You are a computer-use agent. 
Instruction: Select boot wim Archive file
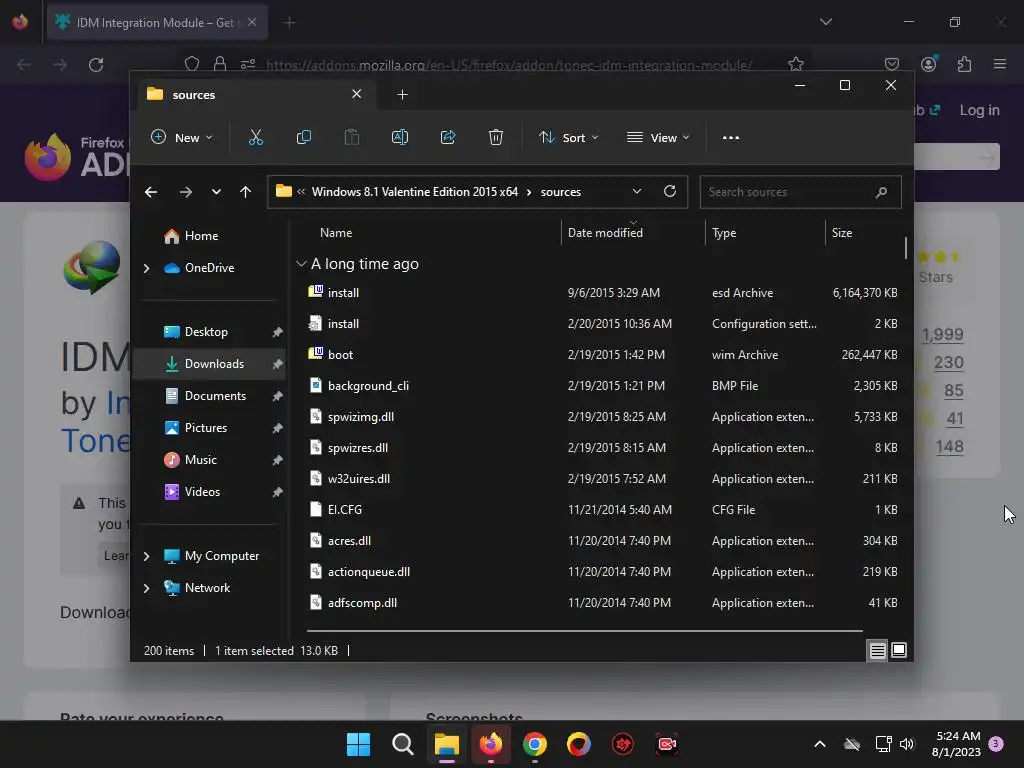tap(602, 355)
